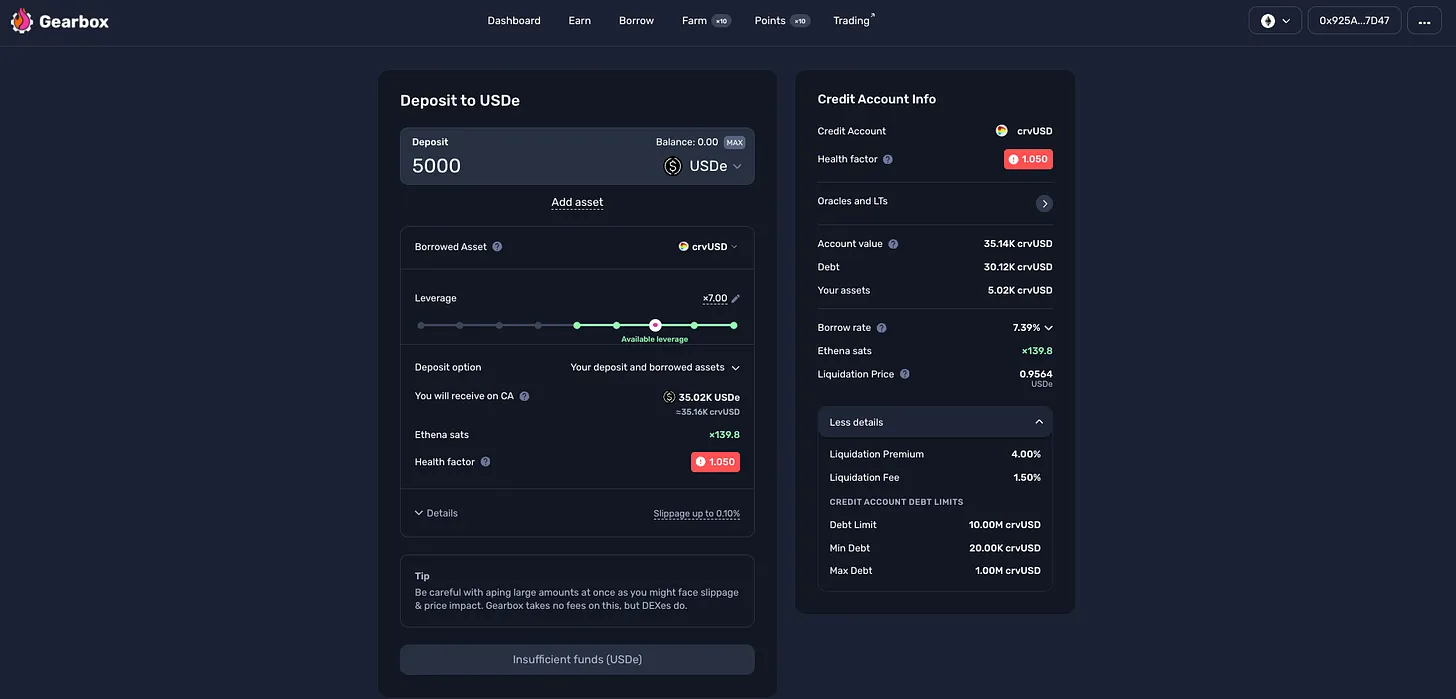Show help for Account value
1456x699 pixels.
(893, 244)
